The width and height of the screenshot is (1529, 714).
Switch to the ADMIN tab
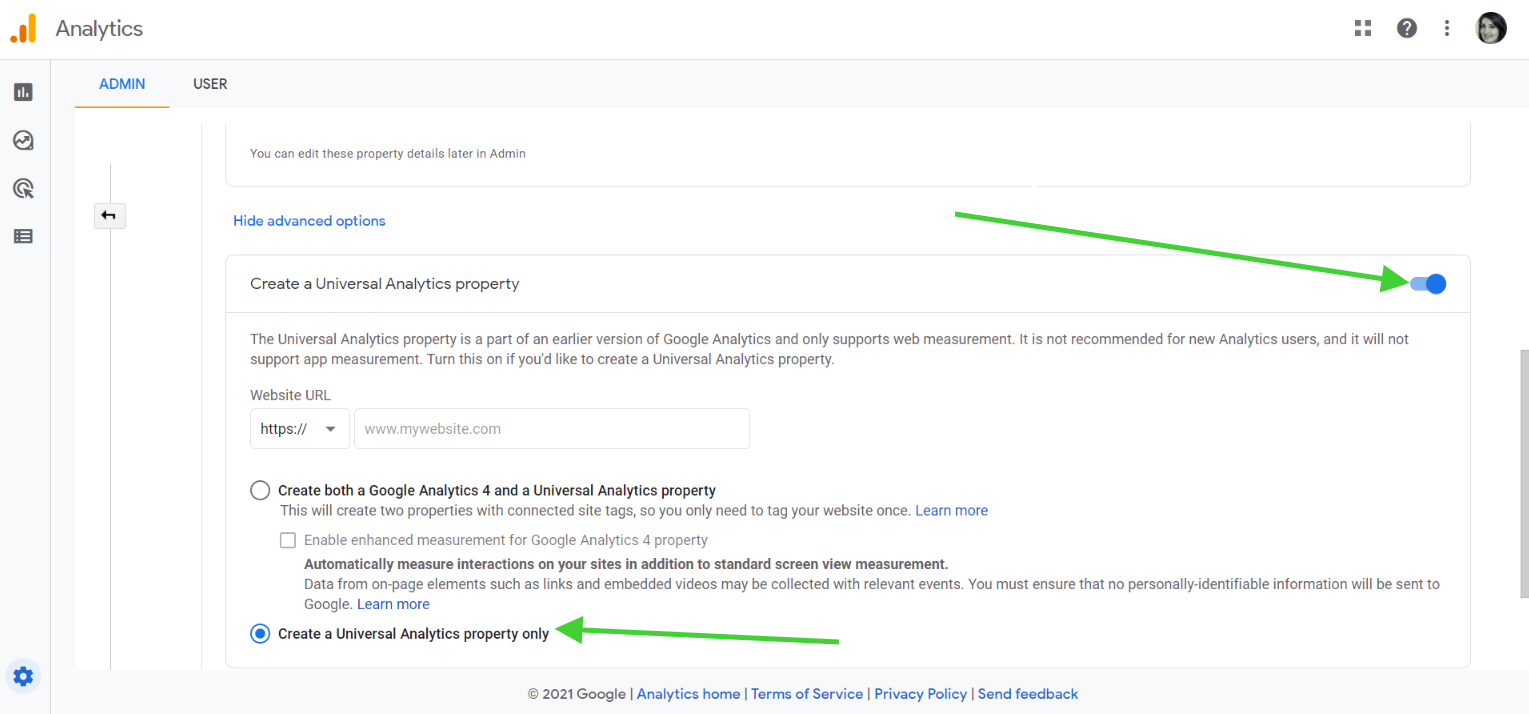pos(122,84)
